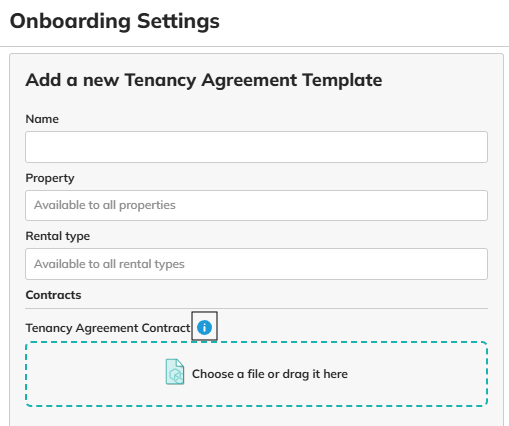Click the teal document icon in upload area

pyautogui.click(x=175, y=372)
